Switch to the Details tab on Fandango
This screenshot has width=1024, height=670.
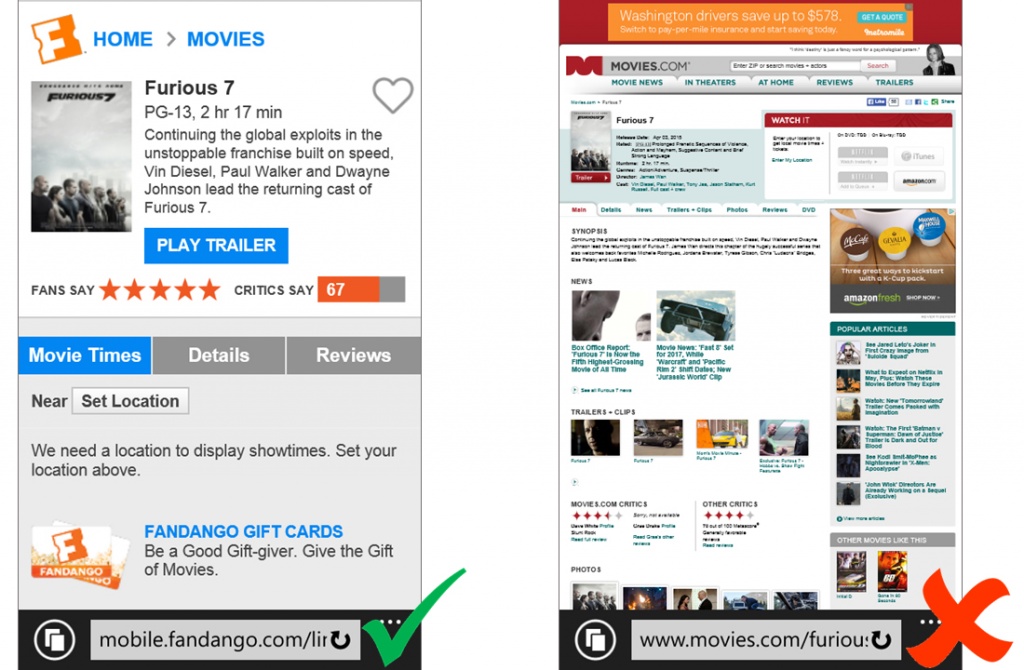219,355
